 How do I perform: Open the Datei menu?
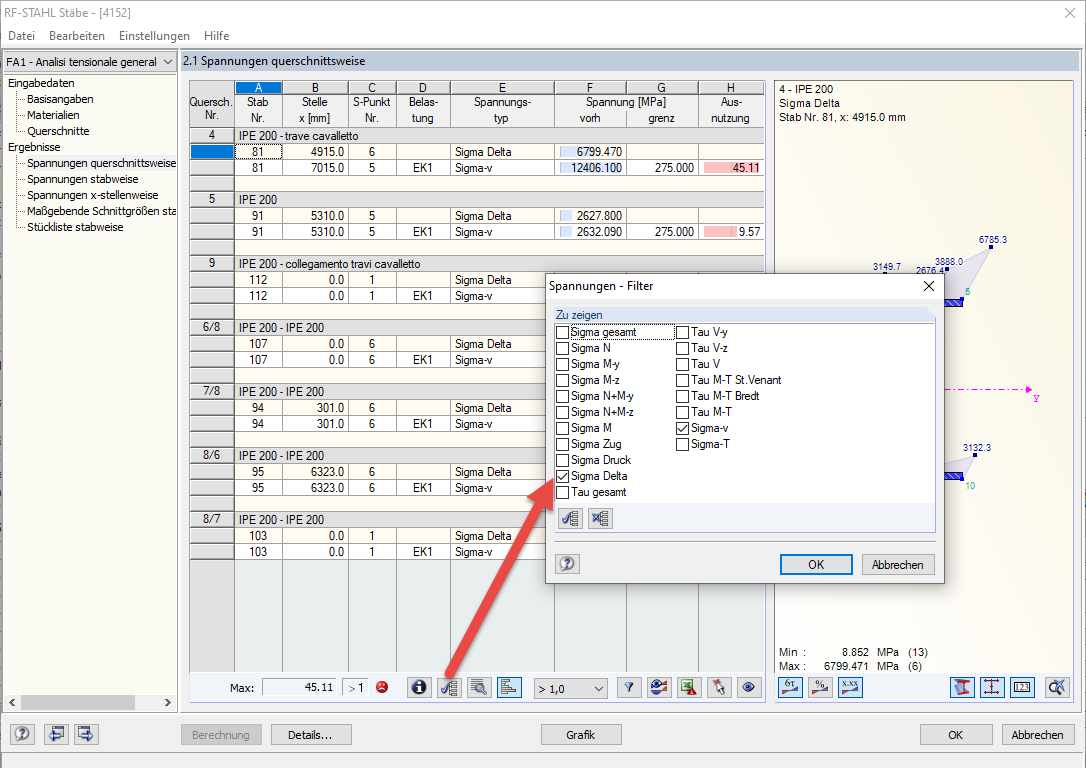click(x=21, y=35)
